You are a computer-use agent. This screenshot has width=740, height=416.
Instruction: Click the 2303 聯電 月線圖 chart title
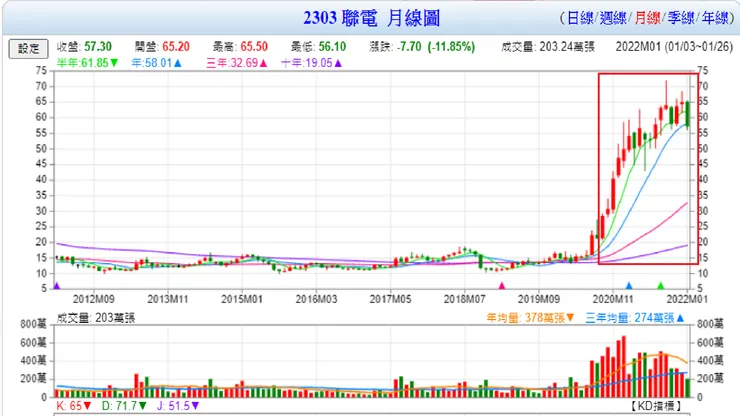coord(371,18)
